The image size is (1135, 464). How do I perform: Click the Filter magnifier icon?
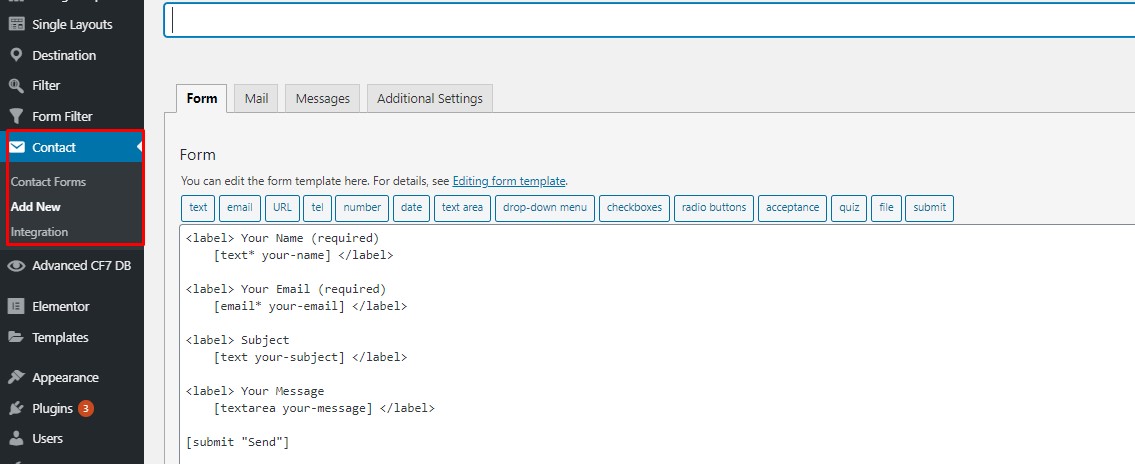[x=16, y=85]
